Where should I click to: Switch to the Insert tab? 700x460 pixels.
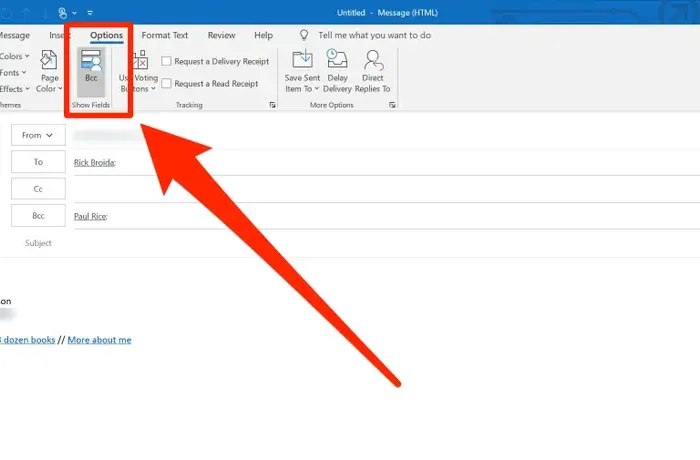tap(59, 35)
